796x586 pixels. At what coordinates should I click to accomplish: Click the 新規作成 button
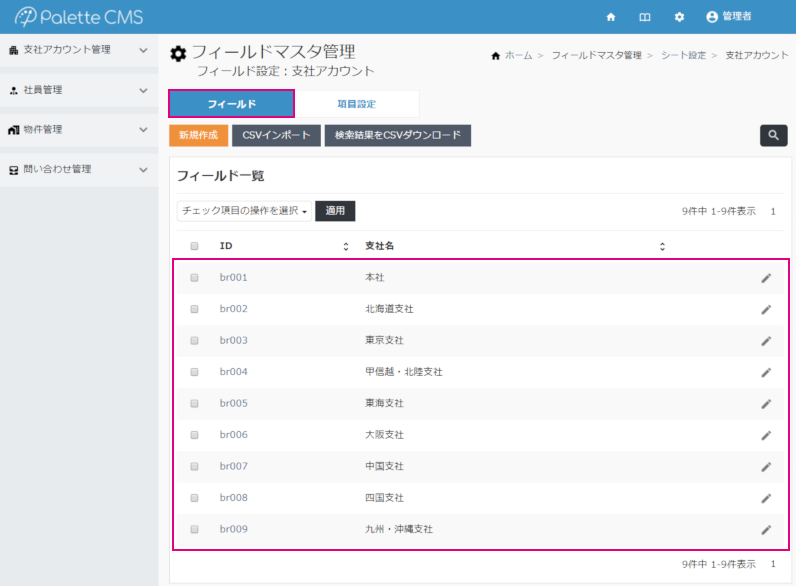pos(199,135)
